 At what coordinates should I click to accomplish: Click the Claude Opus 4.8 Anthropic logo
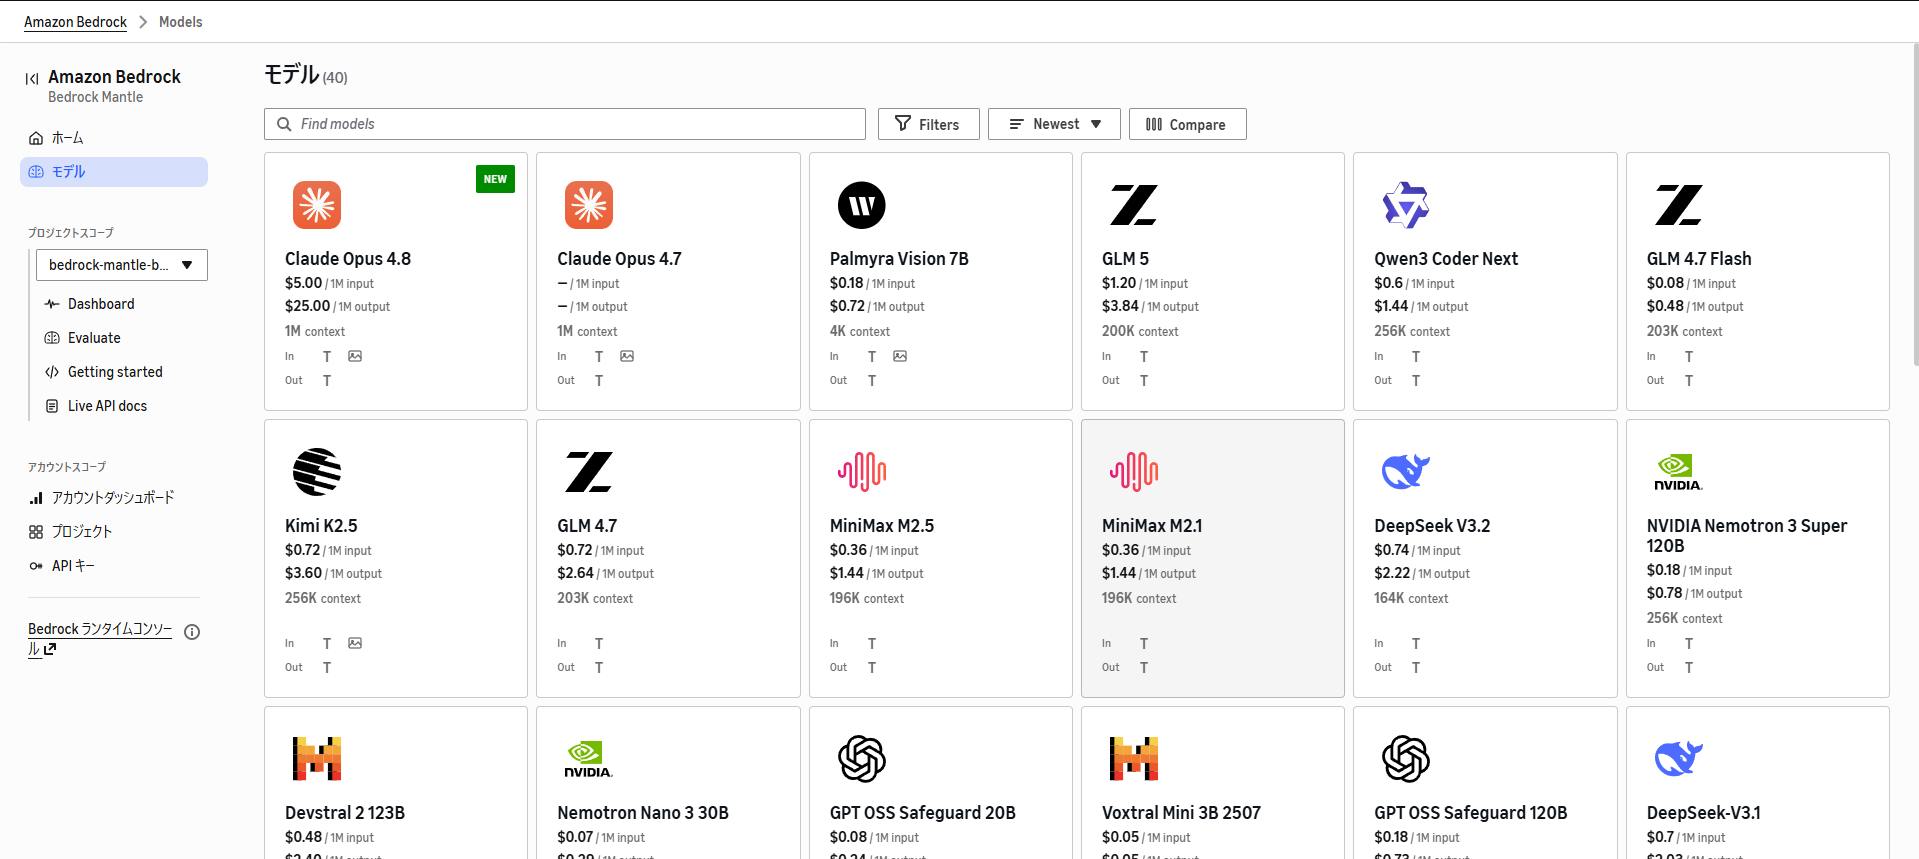pyautogui.click(x=317, y=205)
